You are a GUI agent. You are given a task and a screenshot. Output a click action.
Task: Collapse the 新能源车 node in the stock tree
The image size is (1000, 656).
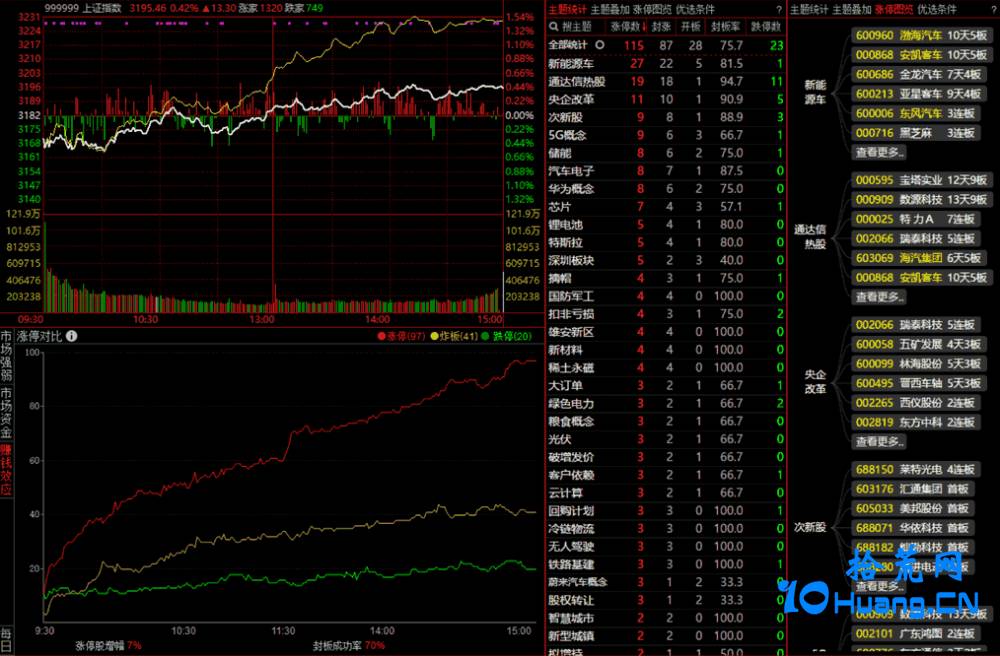pos(814,92)
